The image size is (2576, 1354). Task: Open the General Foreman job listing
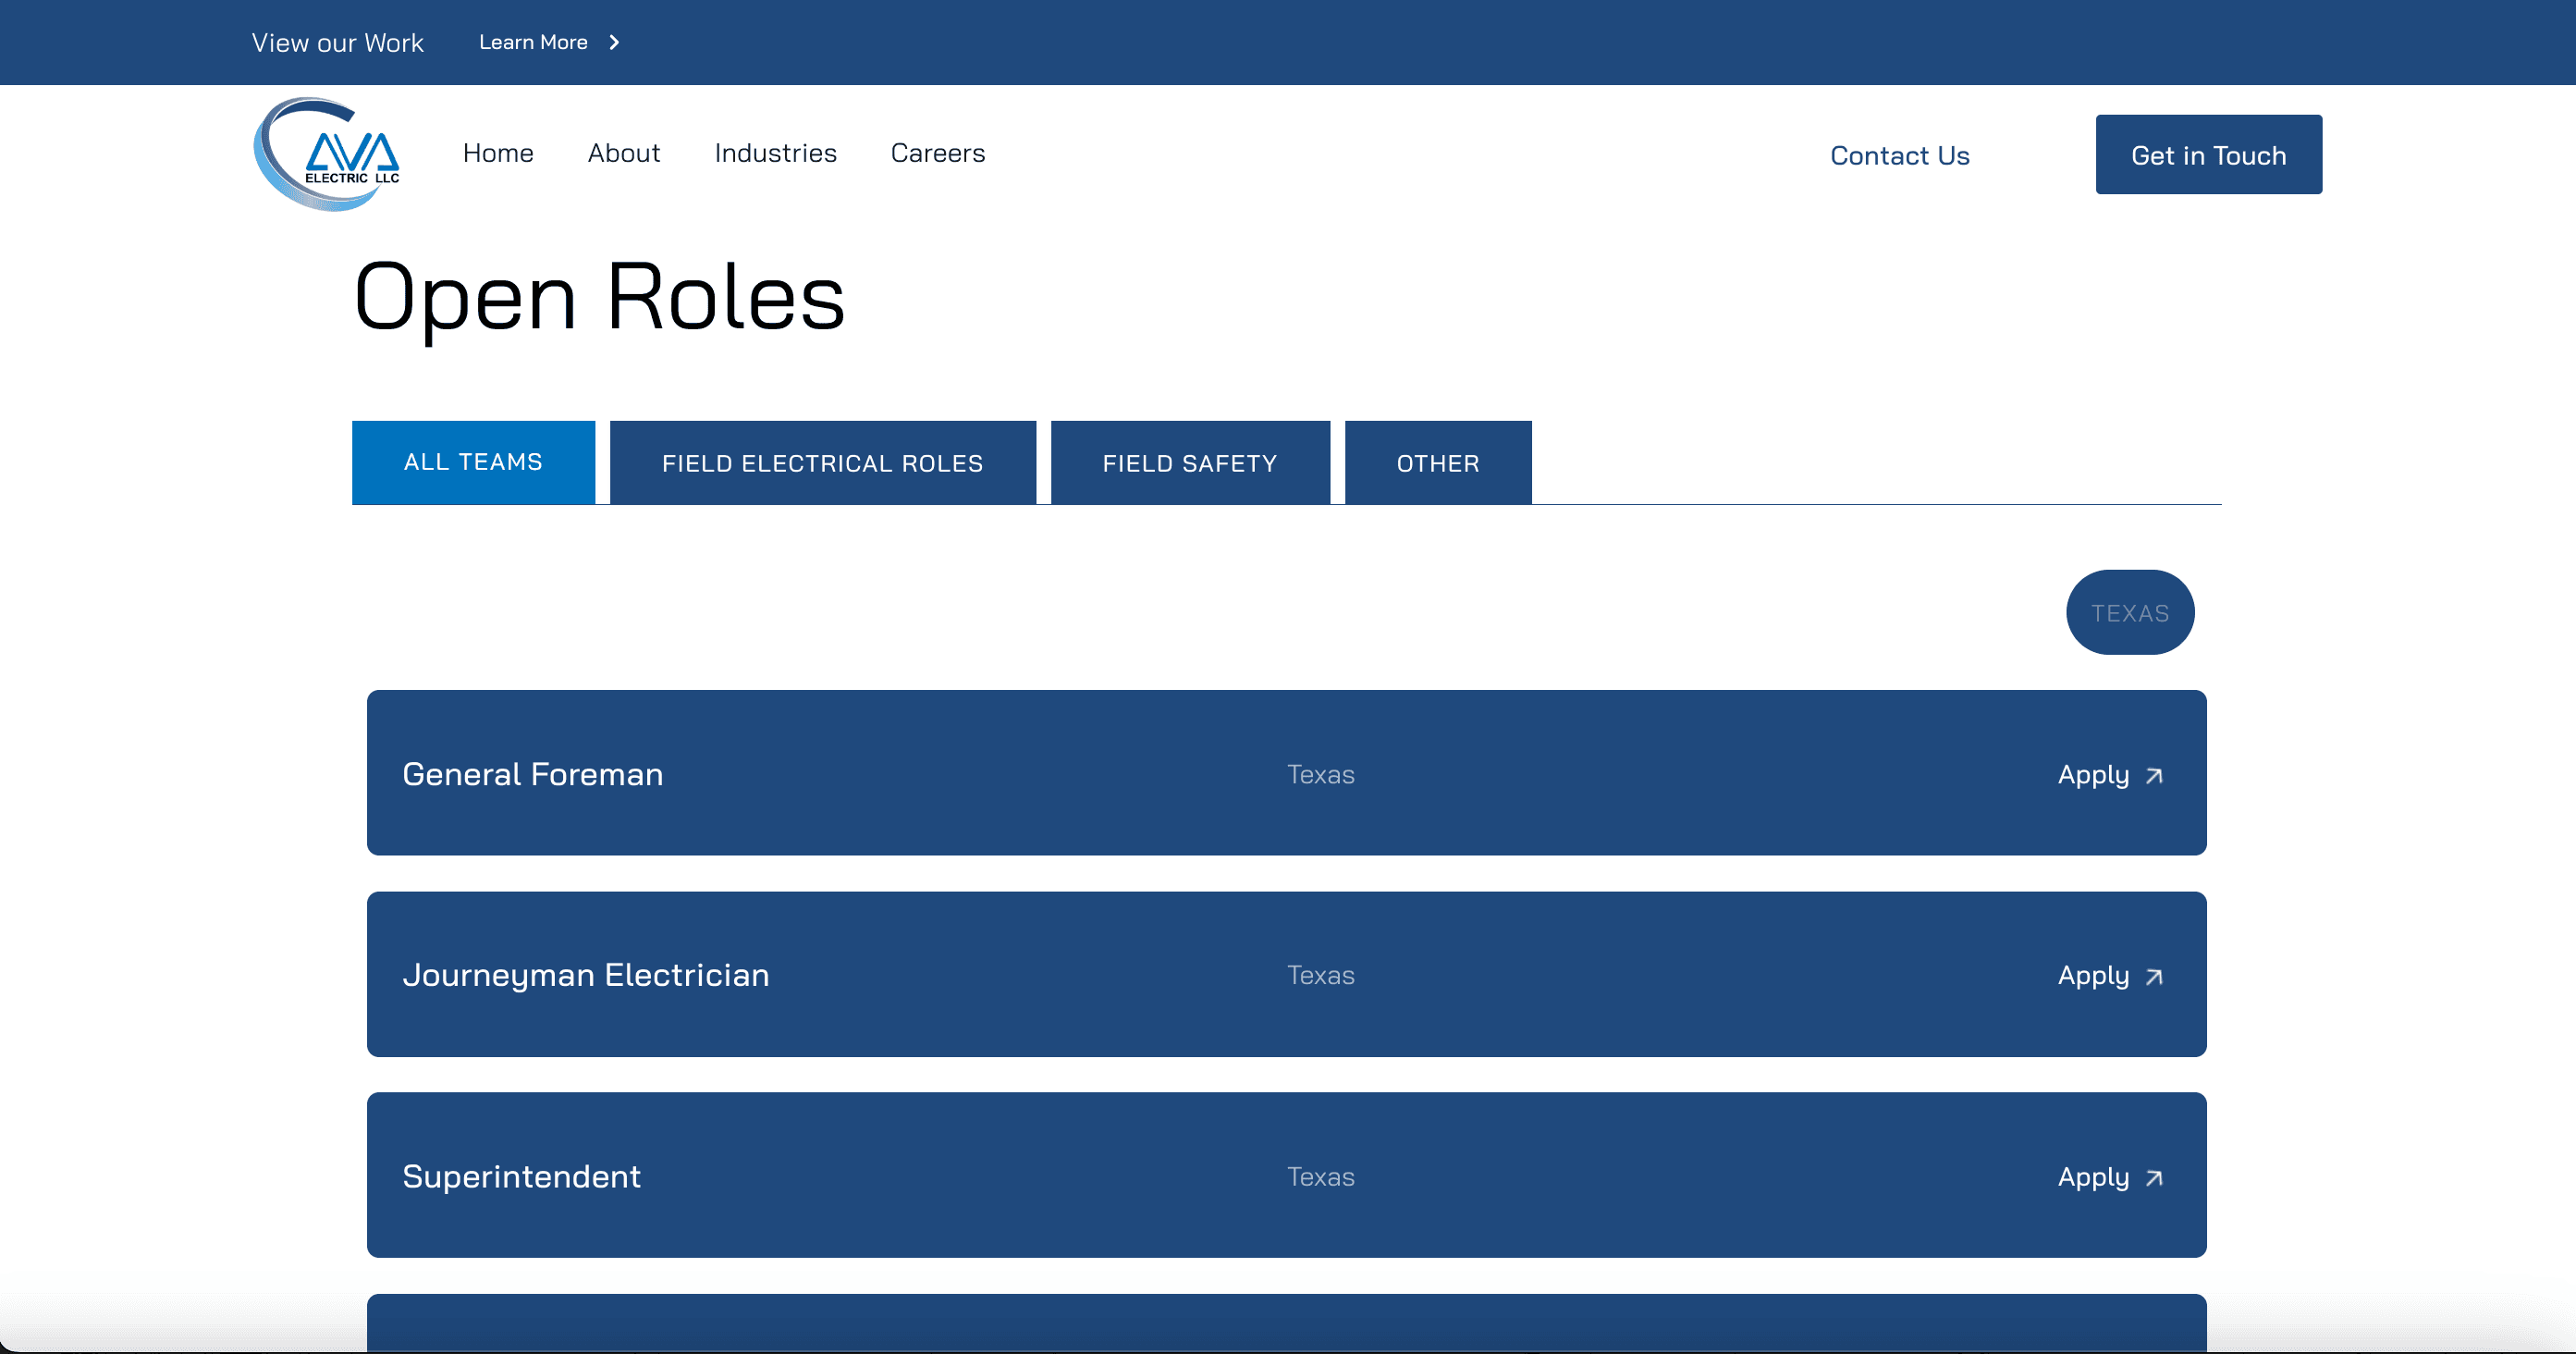(x=532, y=774)
